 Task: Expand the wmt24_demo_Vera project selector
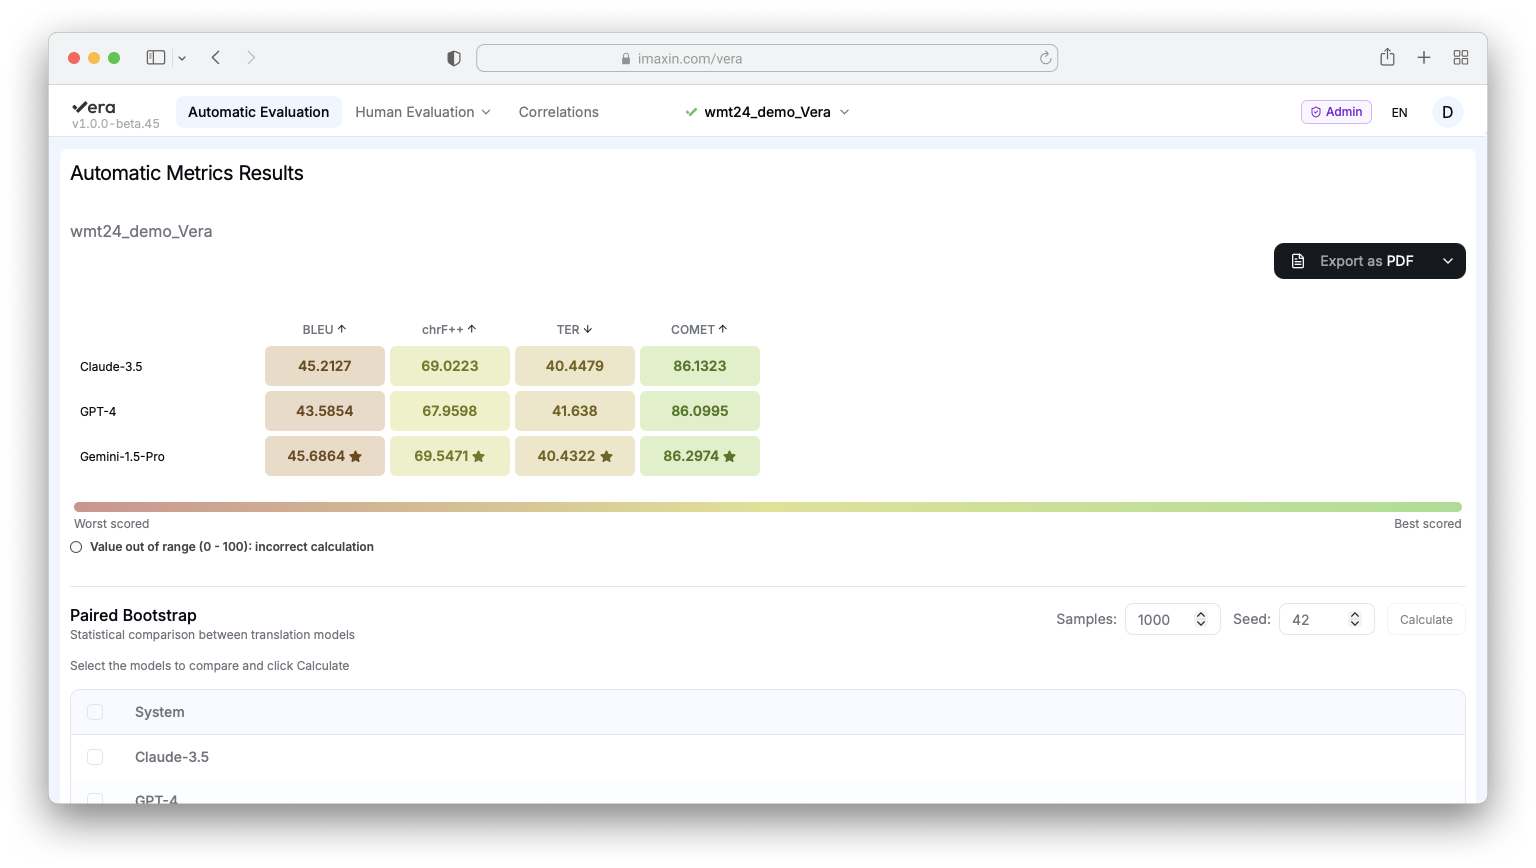coord(767,112)
